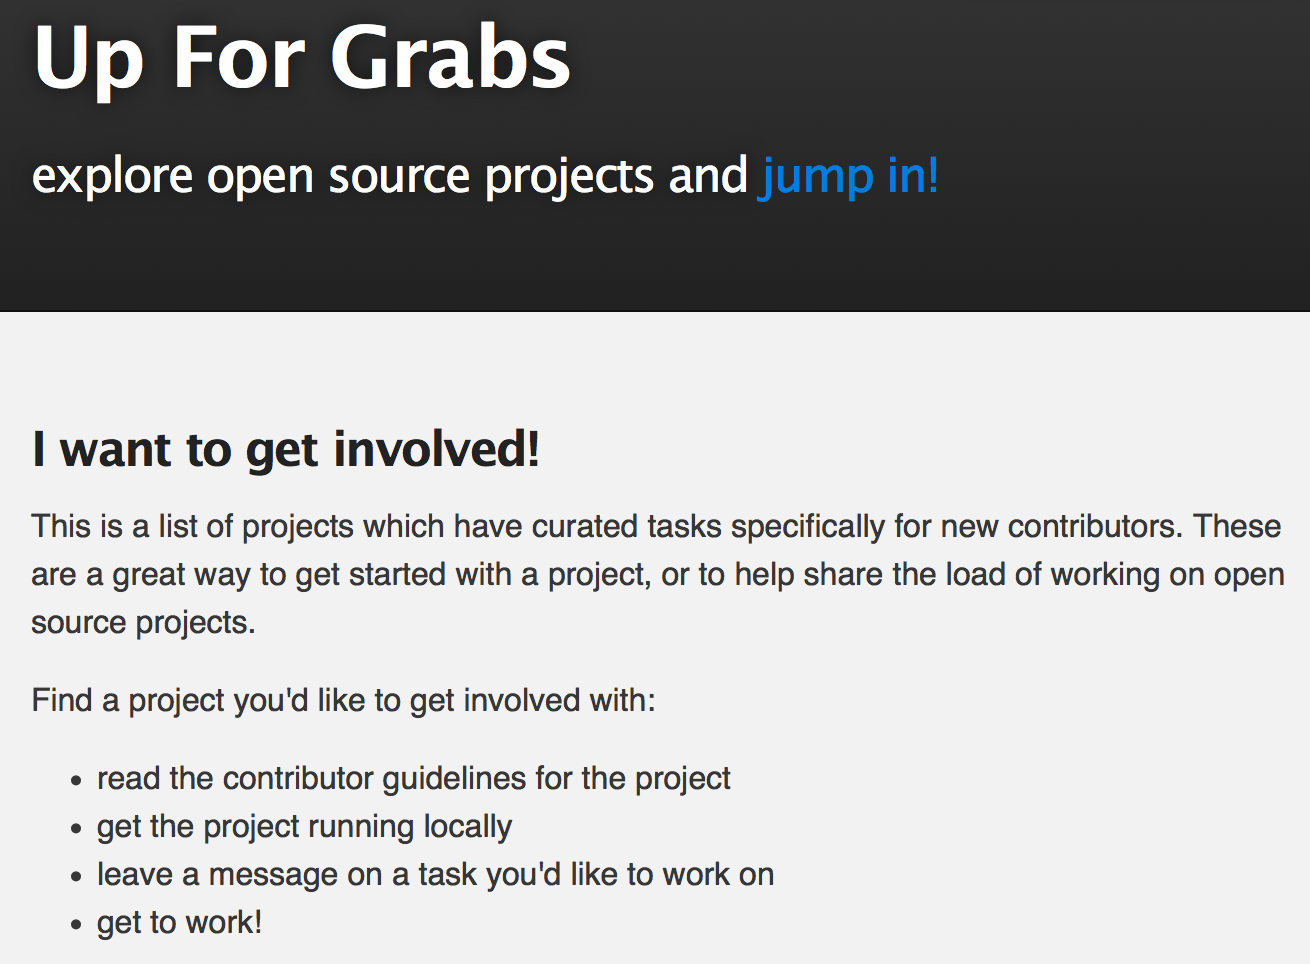The image size is (1310, 964).
Task: Click the bullet beside "get to work!"
Action: coord(76,925)
